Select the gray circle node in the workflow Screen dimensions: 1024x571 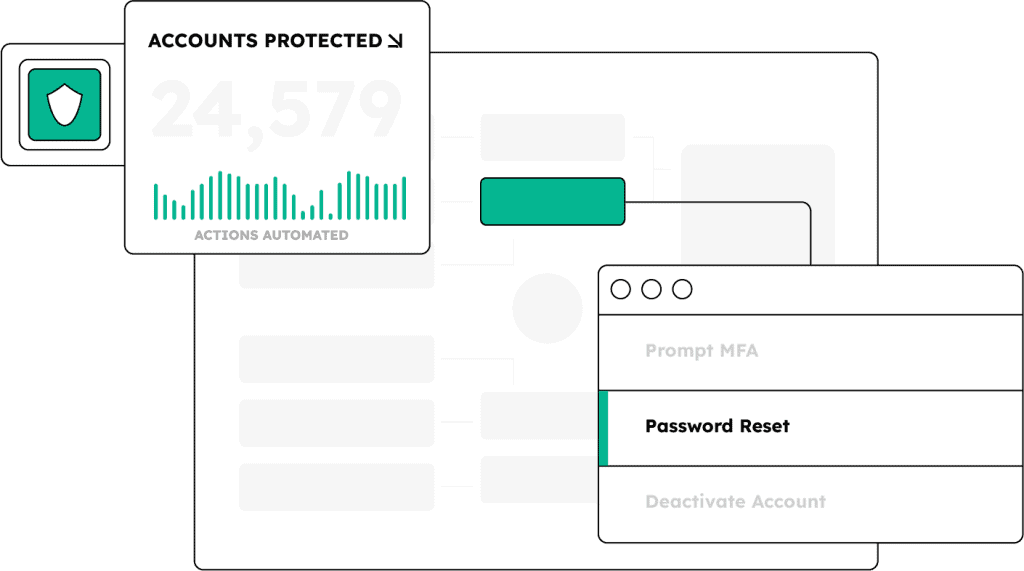pyautogui.click(x=547, y=308)
